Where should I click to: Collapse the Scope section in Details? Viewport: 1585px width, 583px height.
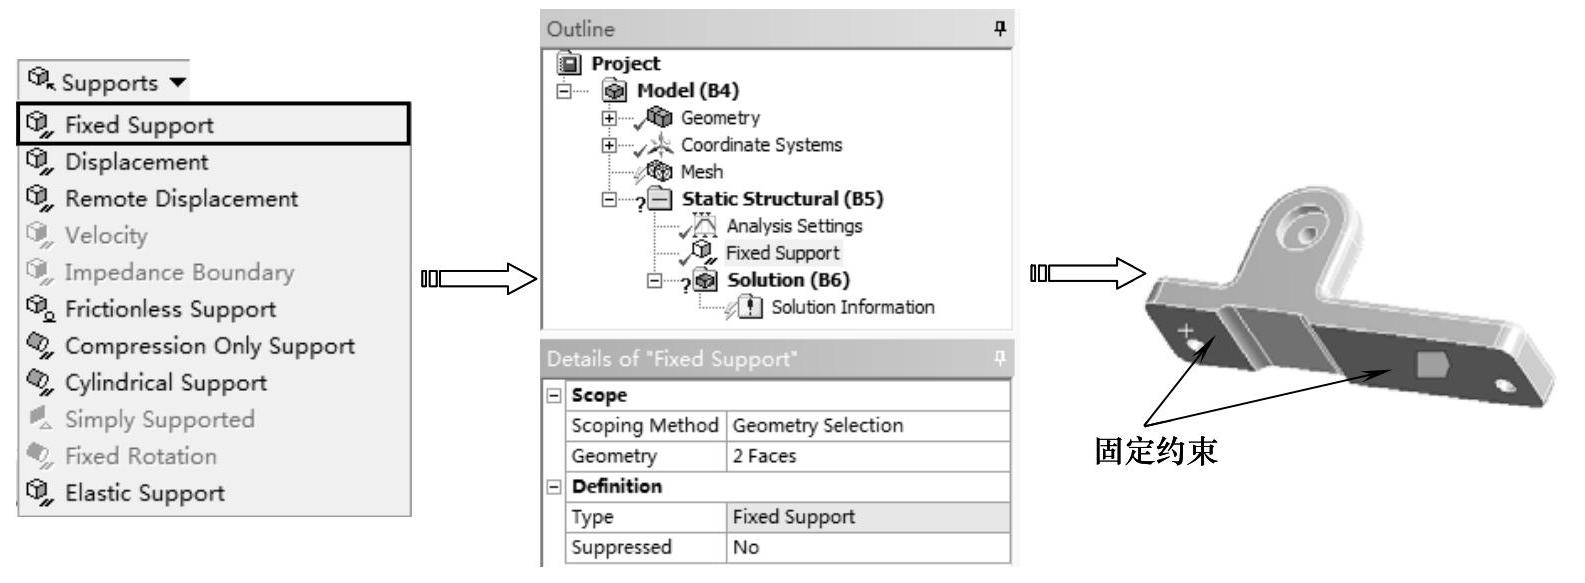coord(553,395)
